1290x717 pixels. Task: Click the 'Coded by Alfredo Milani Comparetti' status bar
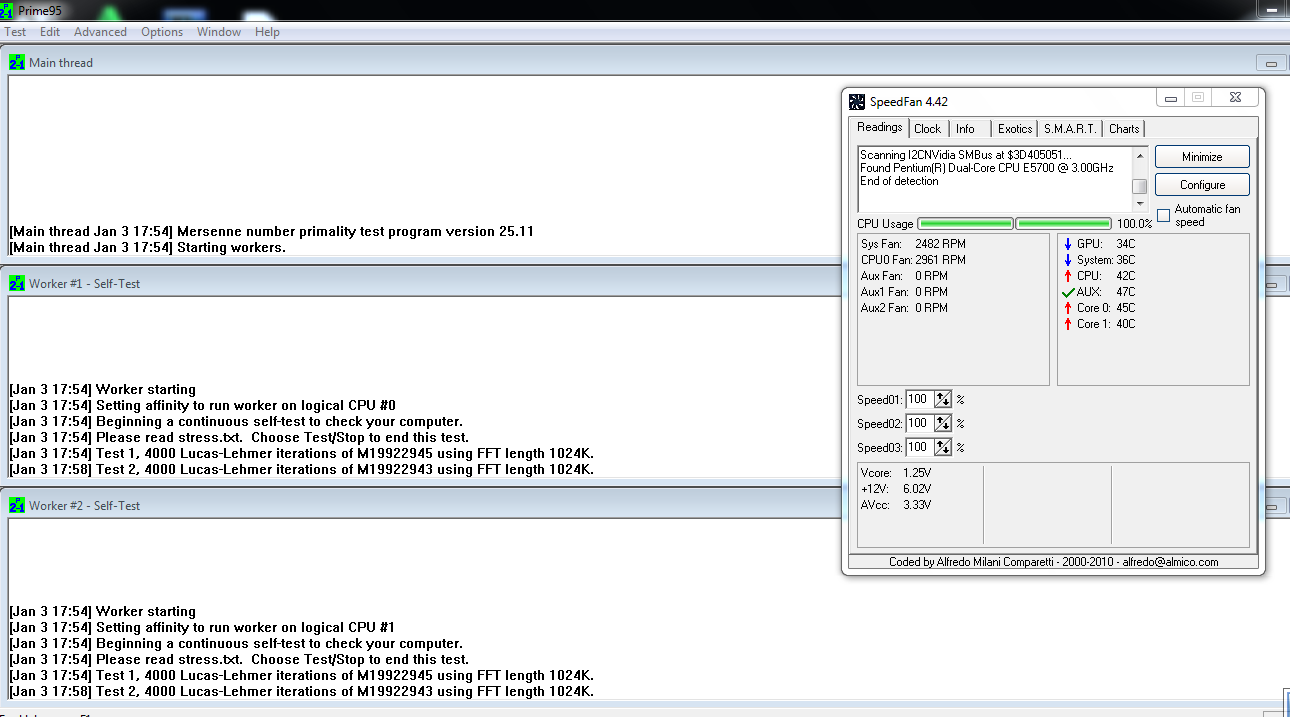coord(1054,562)
